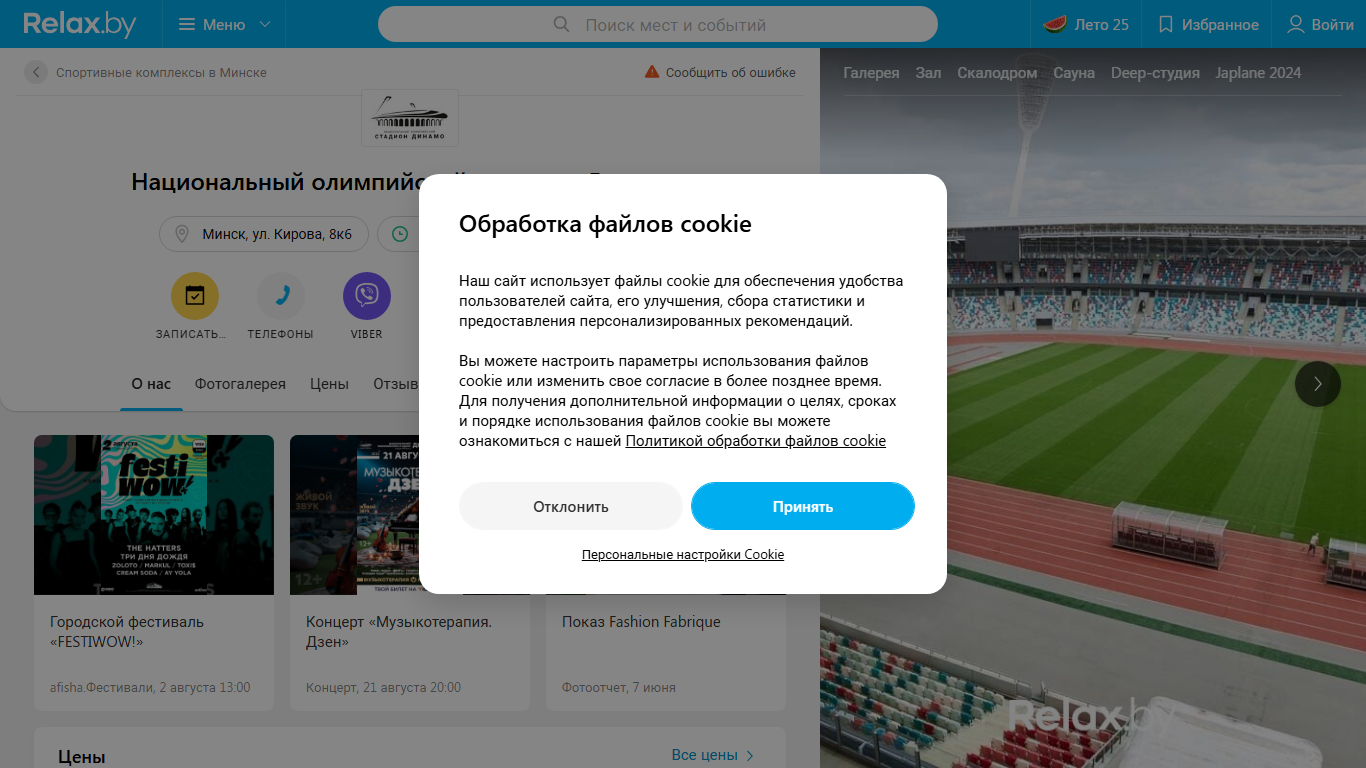Viewport: 1366px width, 768px height.
Task: Click the text afisha.Фестивали, 2 августа 13:00
Action: [150, 687]
